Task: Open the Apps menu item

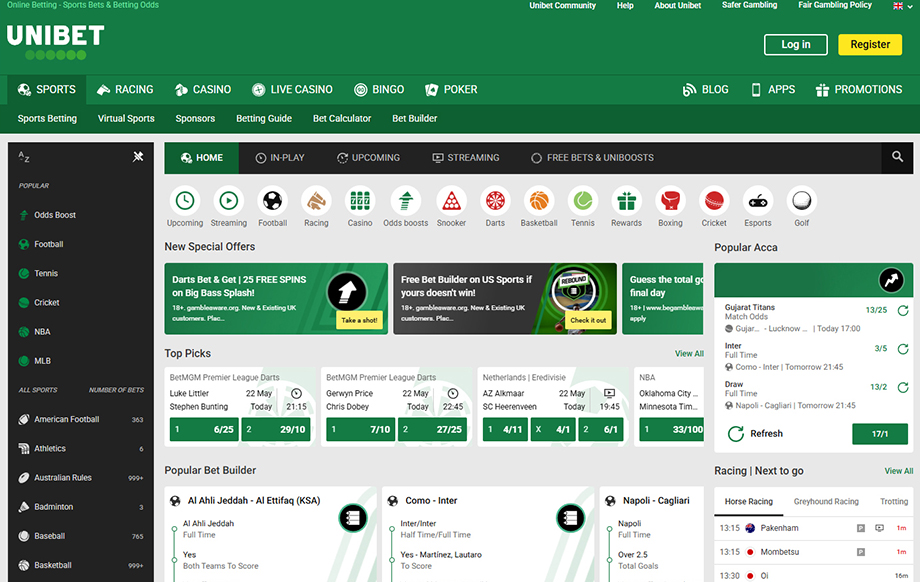Action: 773,90
